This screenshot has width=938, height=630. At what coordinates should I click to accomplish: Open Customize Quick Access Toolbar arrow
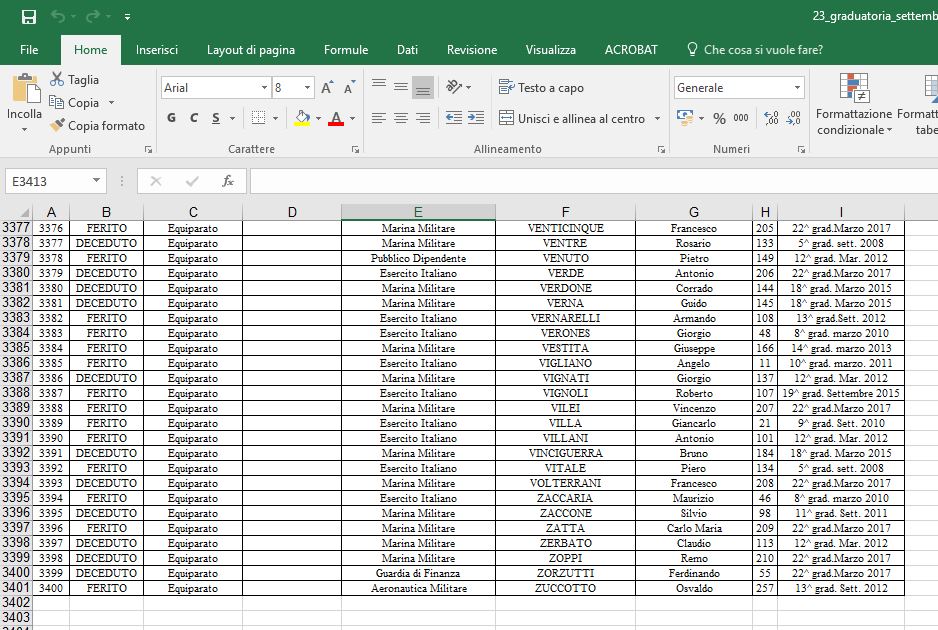pyautogui.click(x=127, y=17)
